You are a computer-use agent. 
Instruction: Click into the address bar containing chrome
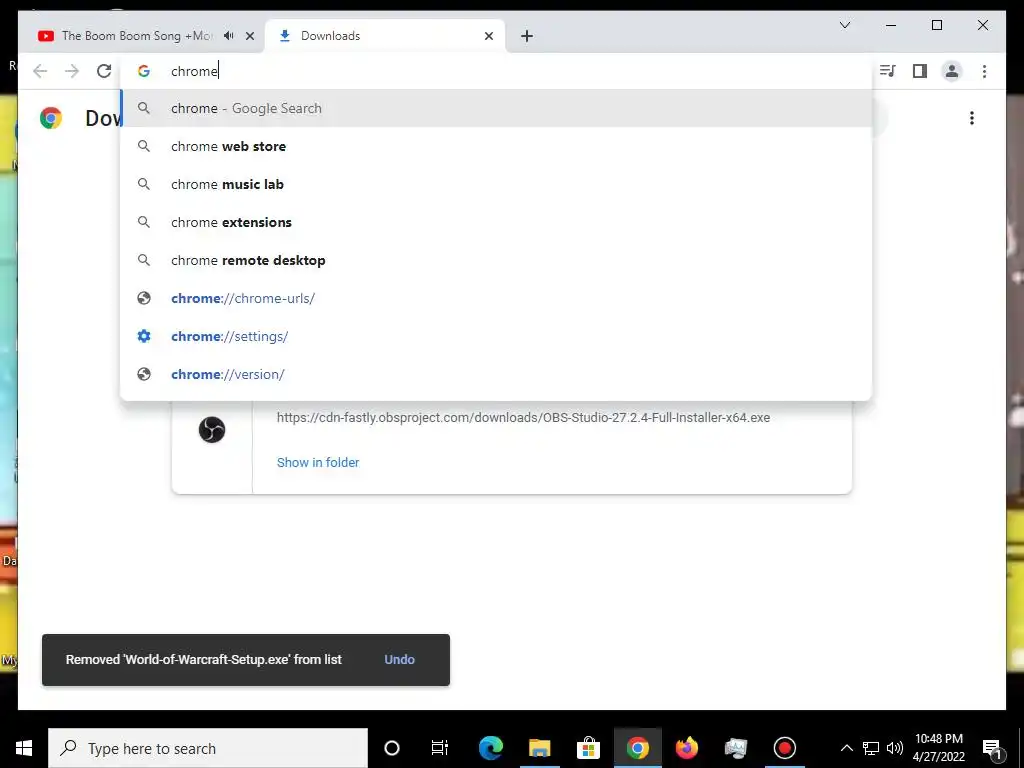[496, 71]
